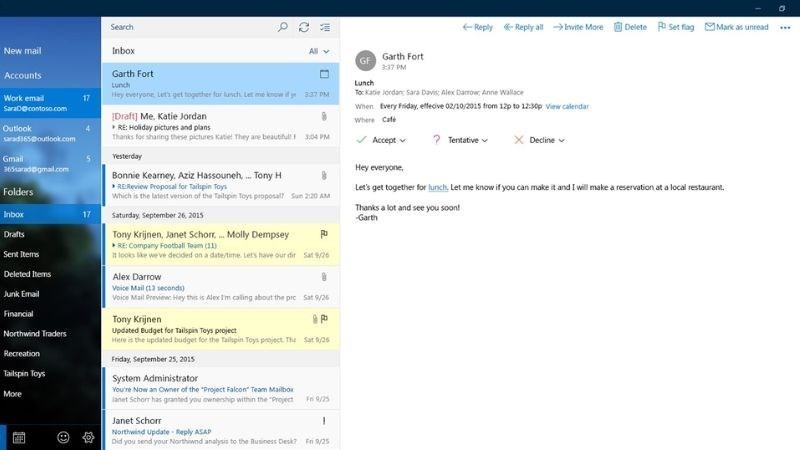This screenshot has height=450, width=800.
Task: Set flag on the open message
Action: (676, 27)
